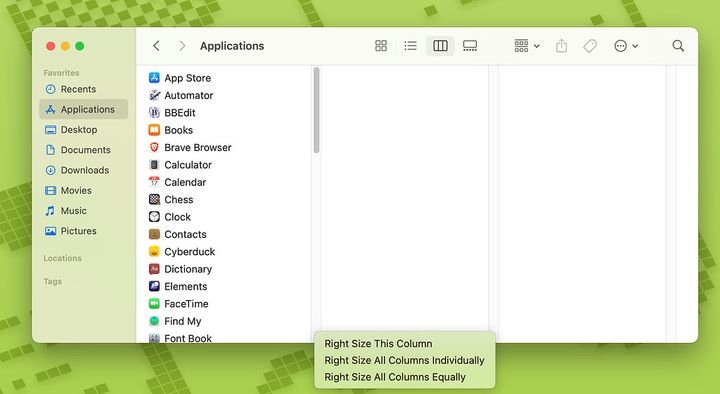
Task: Click the Pictures icon in the sidebar
Action: [51, 231]
